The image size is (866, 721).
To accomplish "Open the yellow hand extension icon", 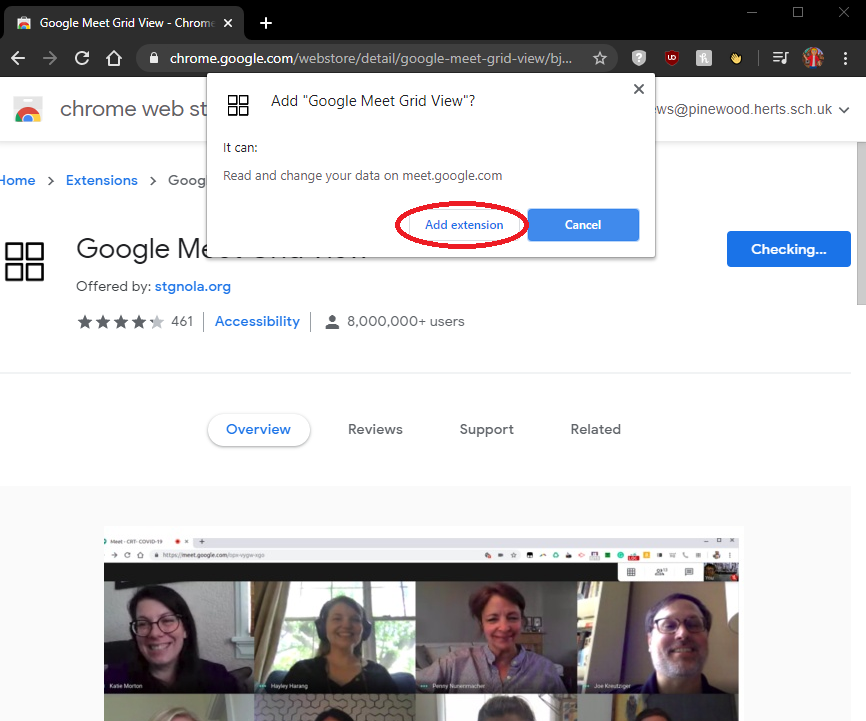I will click(736, 58).
